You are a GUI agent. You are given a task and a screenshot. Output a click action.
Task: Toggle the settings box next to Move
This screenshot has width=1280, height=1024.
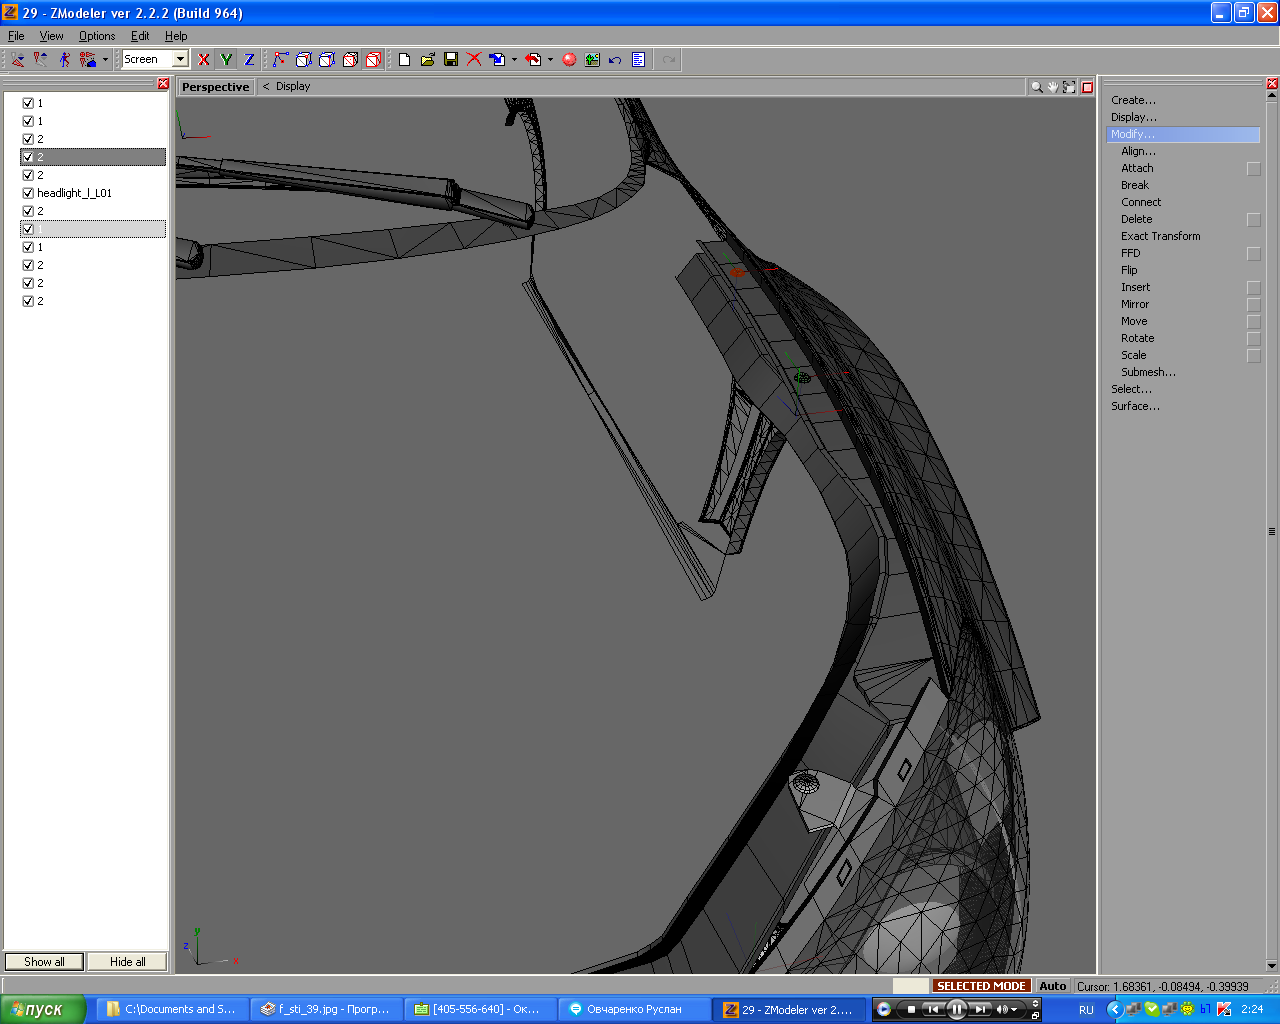coord(1253,322)
